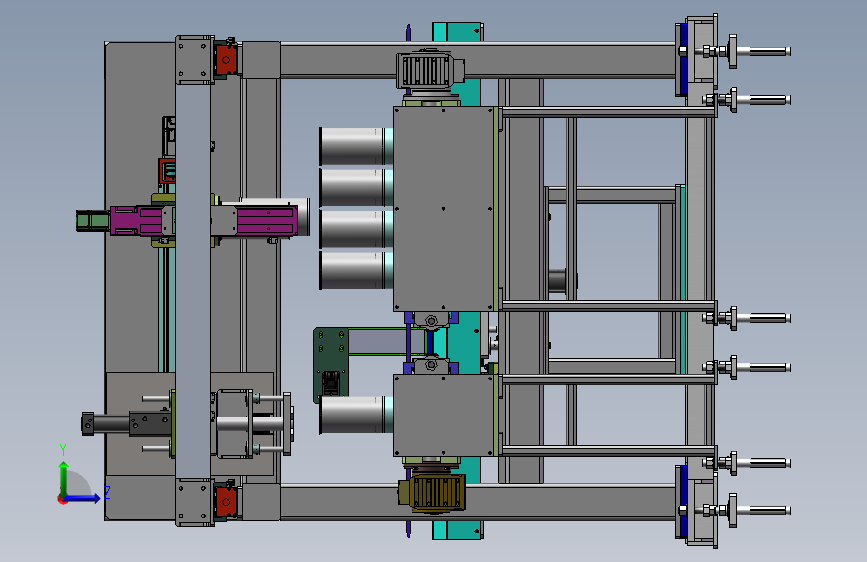Select the gold gear motor at the bottom frame
867x562 pixels.
coord(432,493)
